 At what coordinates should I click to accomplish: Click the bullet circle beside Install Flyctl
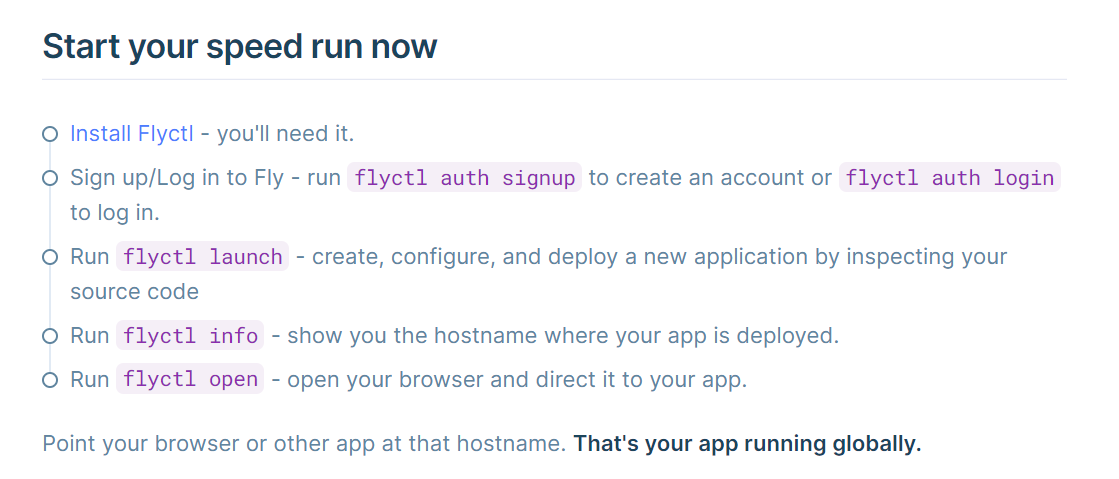(x=49, y=134)
